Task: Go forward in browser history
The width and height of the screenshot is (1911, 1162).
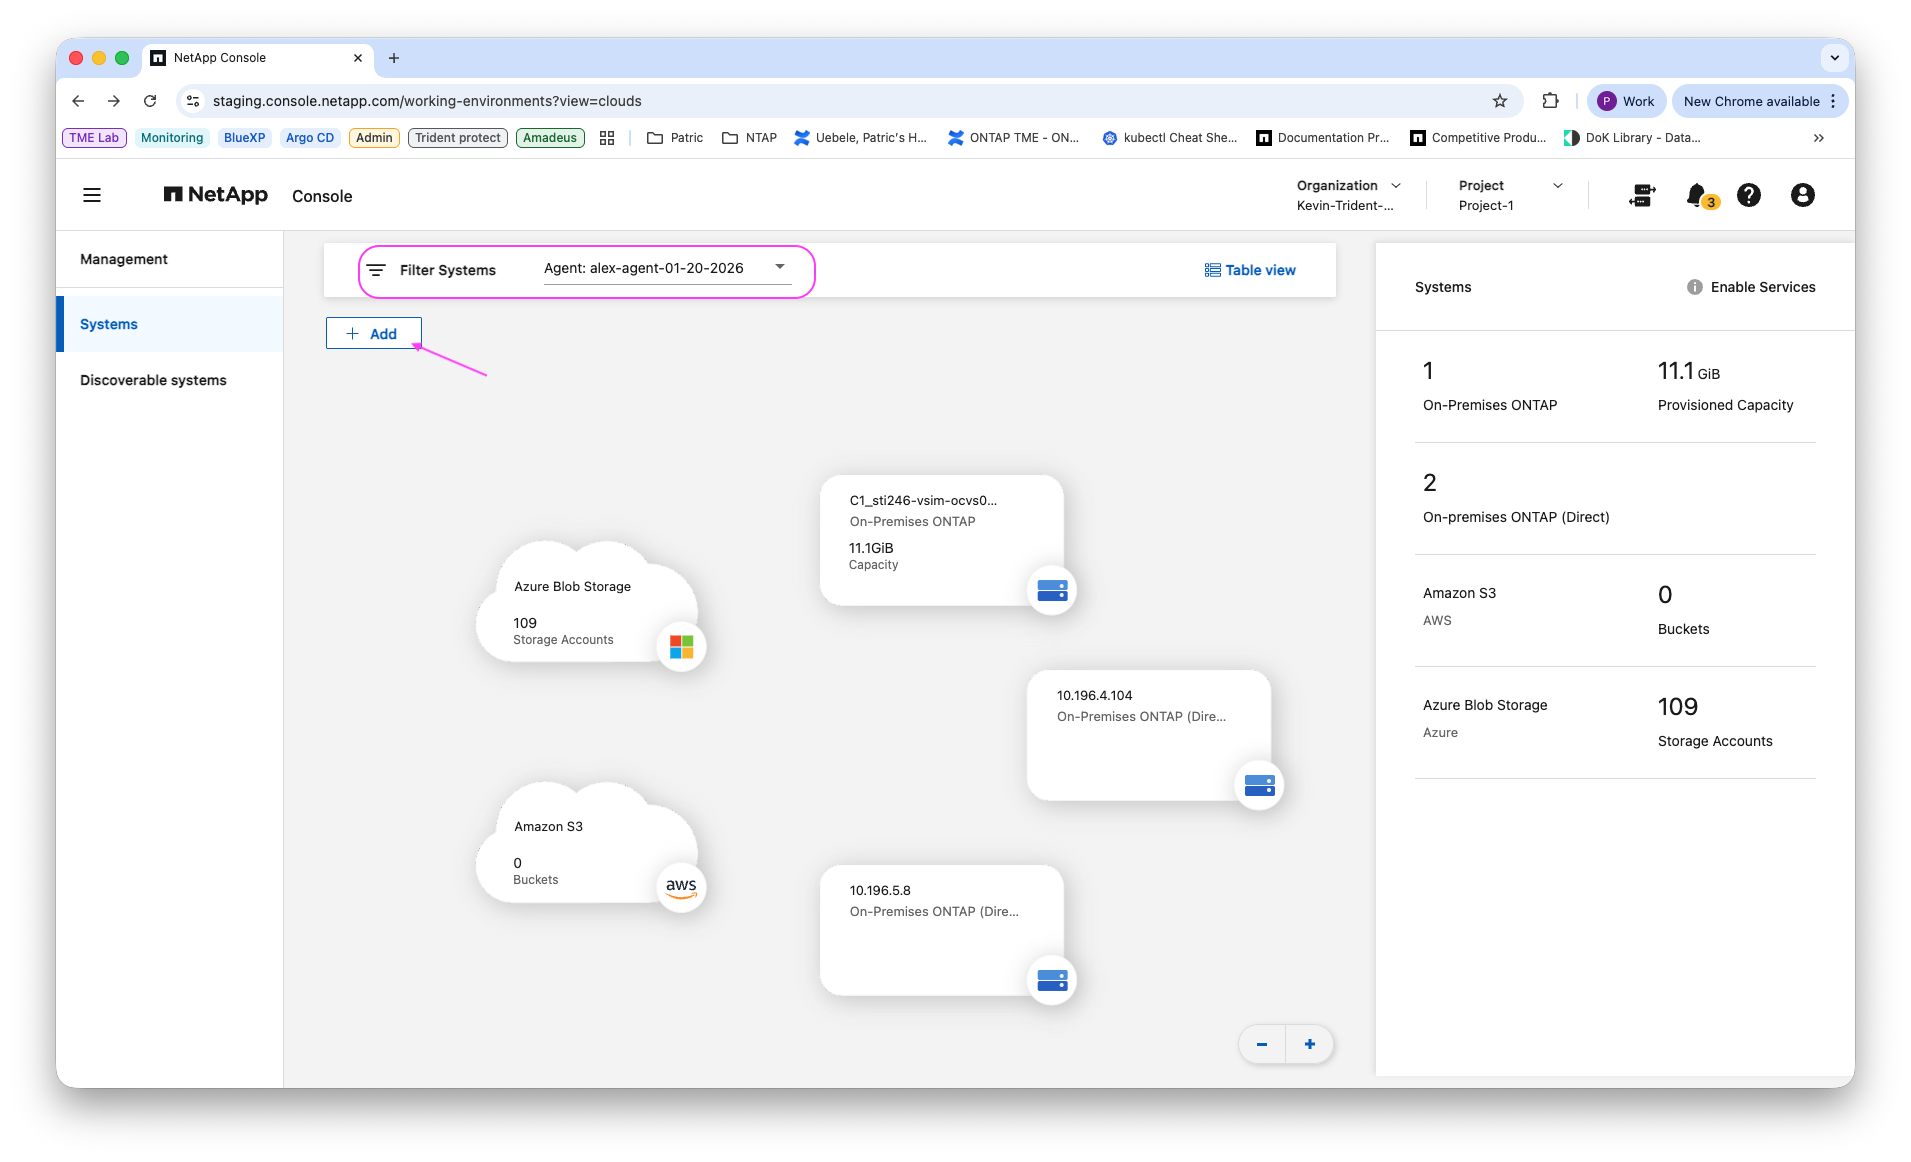Action: pyautogui.click(x=114, y=101)
